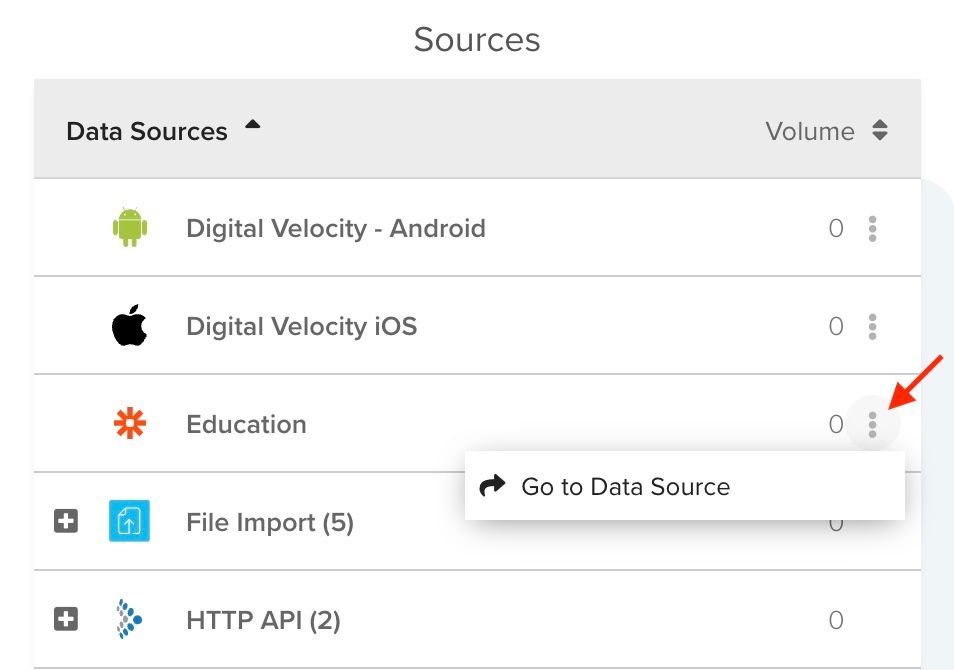Click the Android robot icon
This screenshot has width=954, height=670.
tap(129, 228)
